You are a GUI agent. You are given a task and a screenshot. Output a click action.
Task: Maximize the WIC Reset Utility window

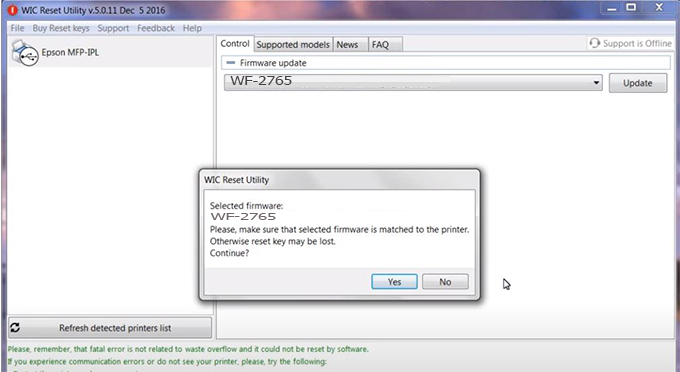tap(631, 7)
